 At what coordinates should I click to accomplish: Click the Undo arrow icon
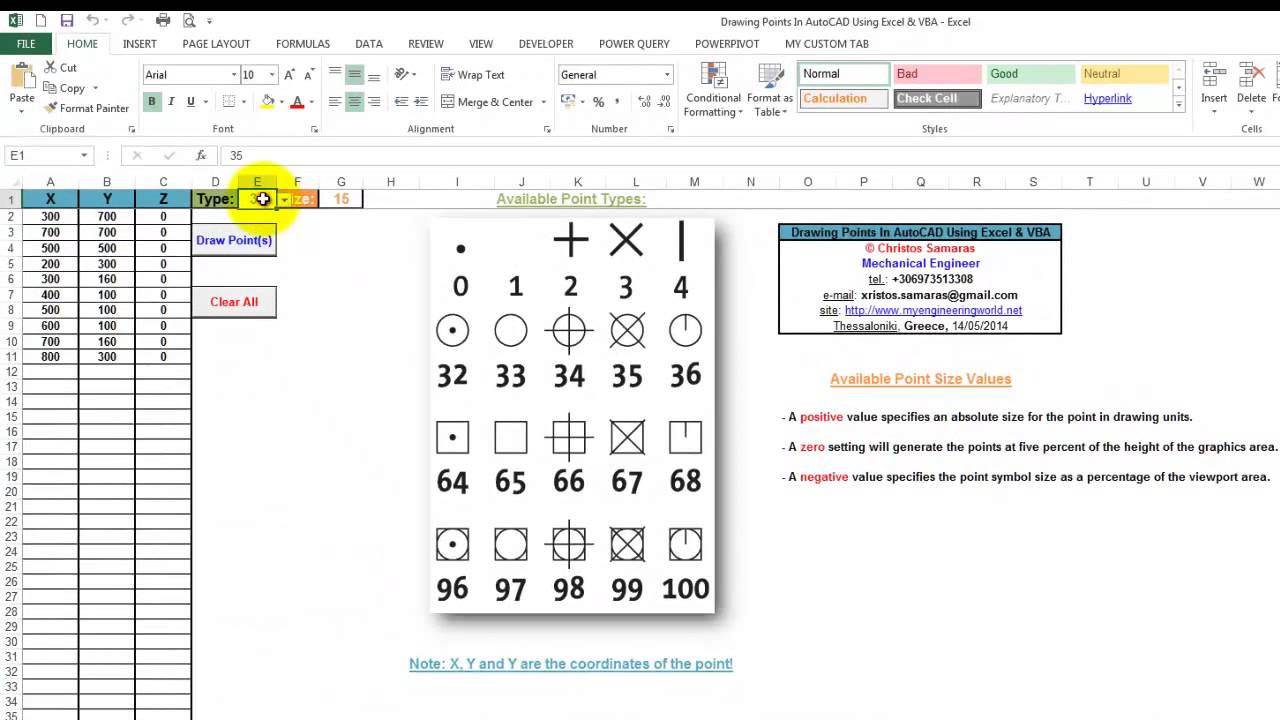(x=92, y=20)
